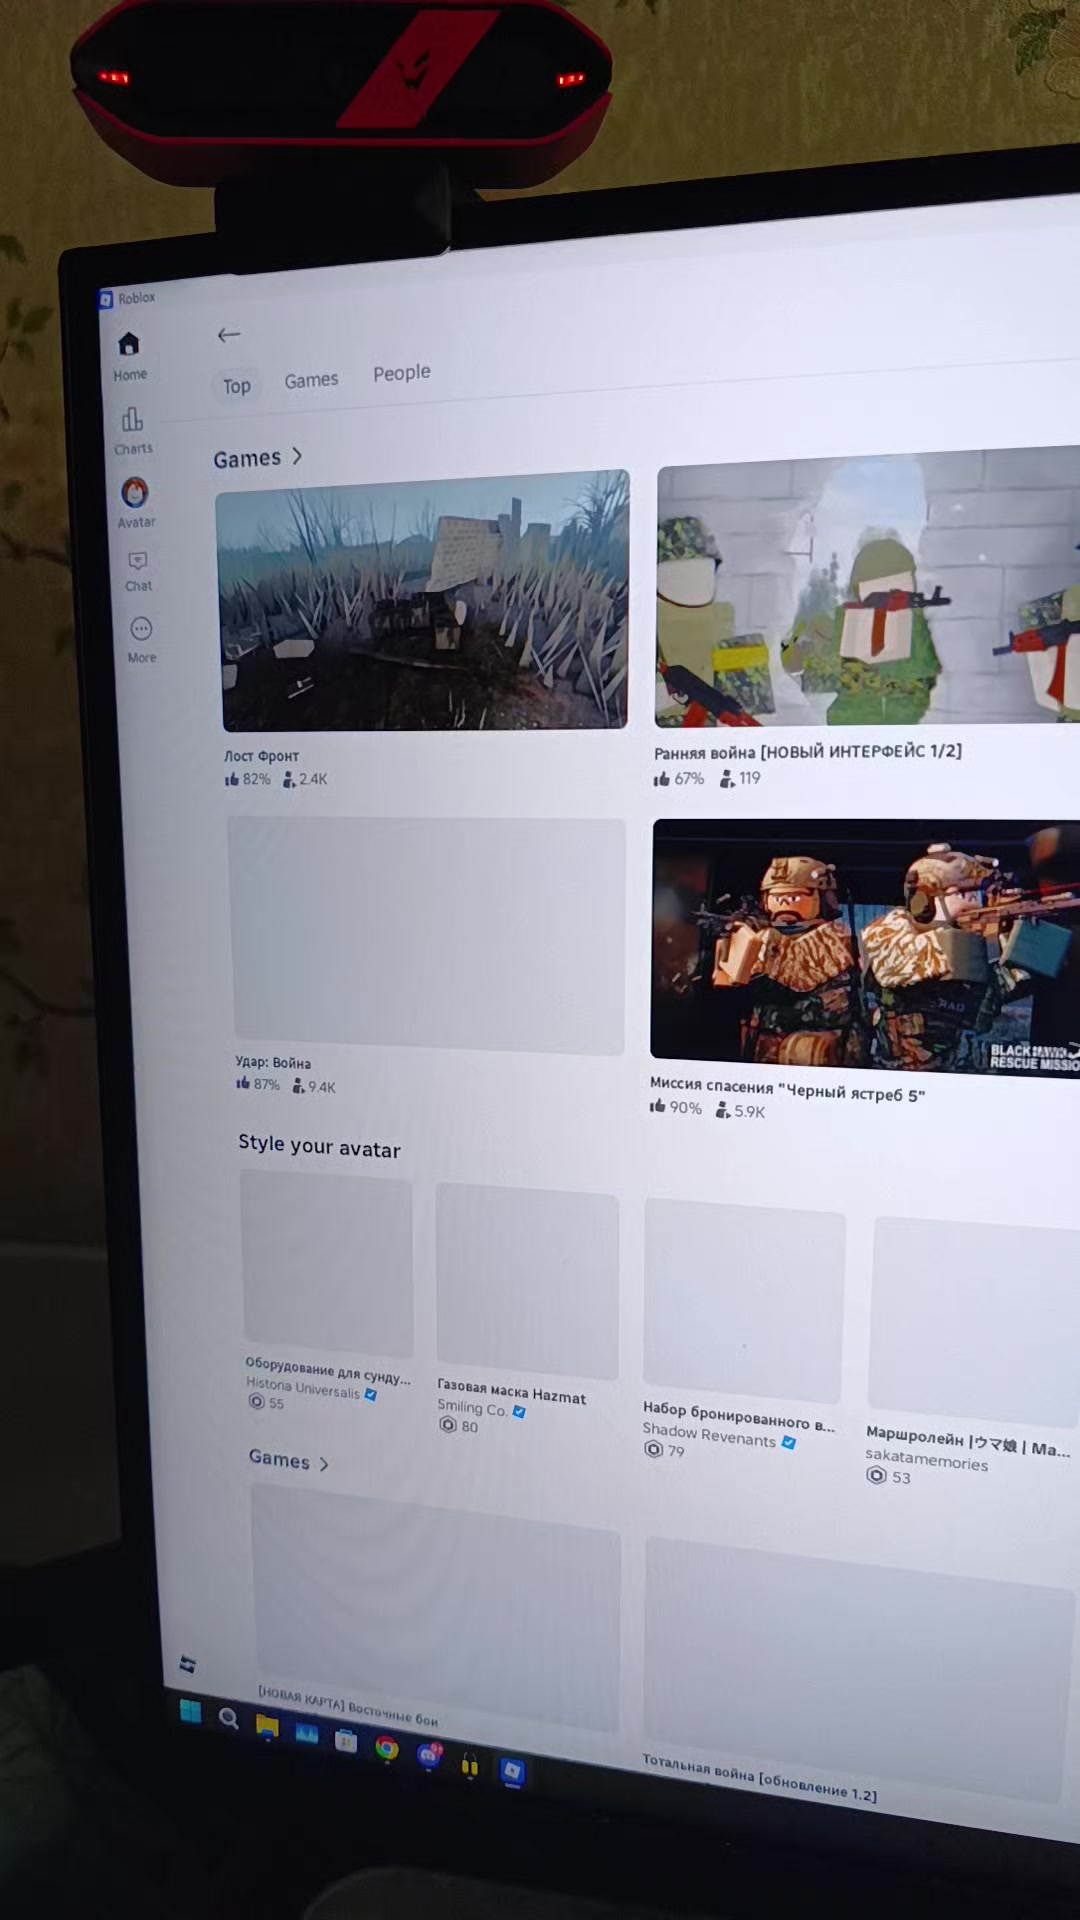Click 82% rating under Лост Фронт

[248, 779]
